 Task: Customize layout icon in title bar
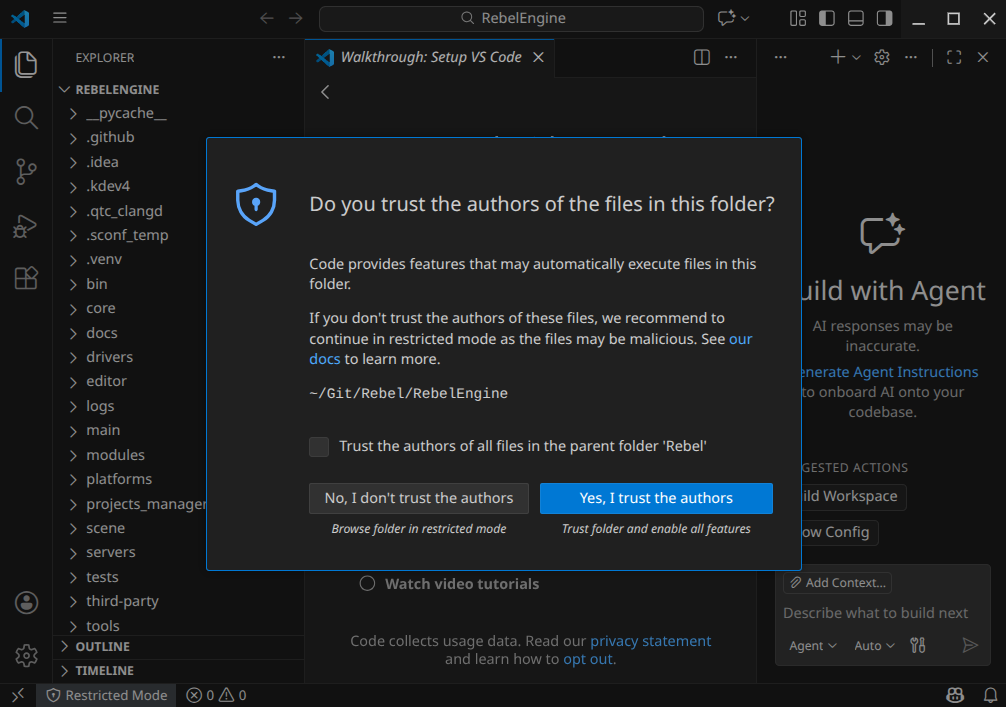coord(797,18)
